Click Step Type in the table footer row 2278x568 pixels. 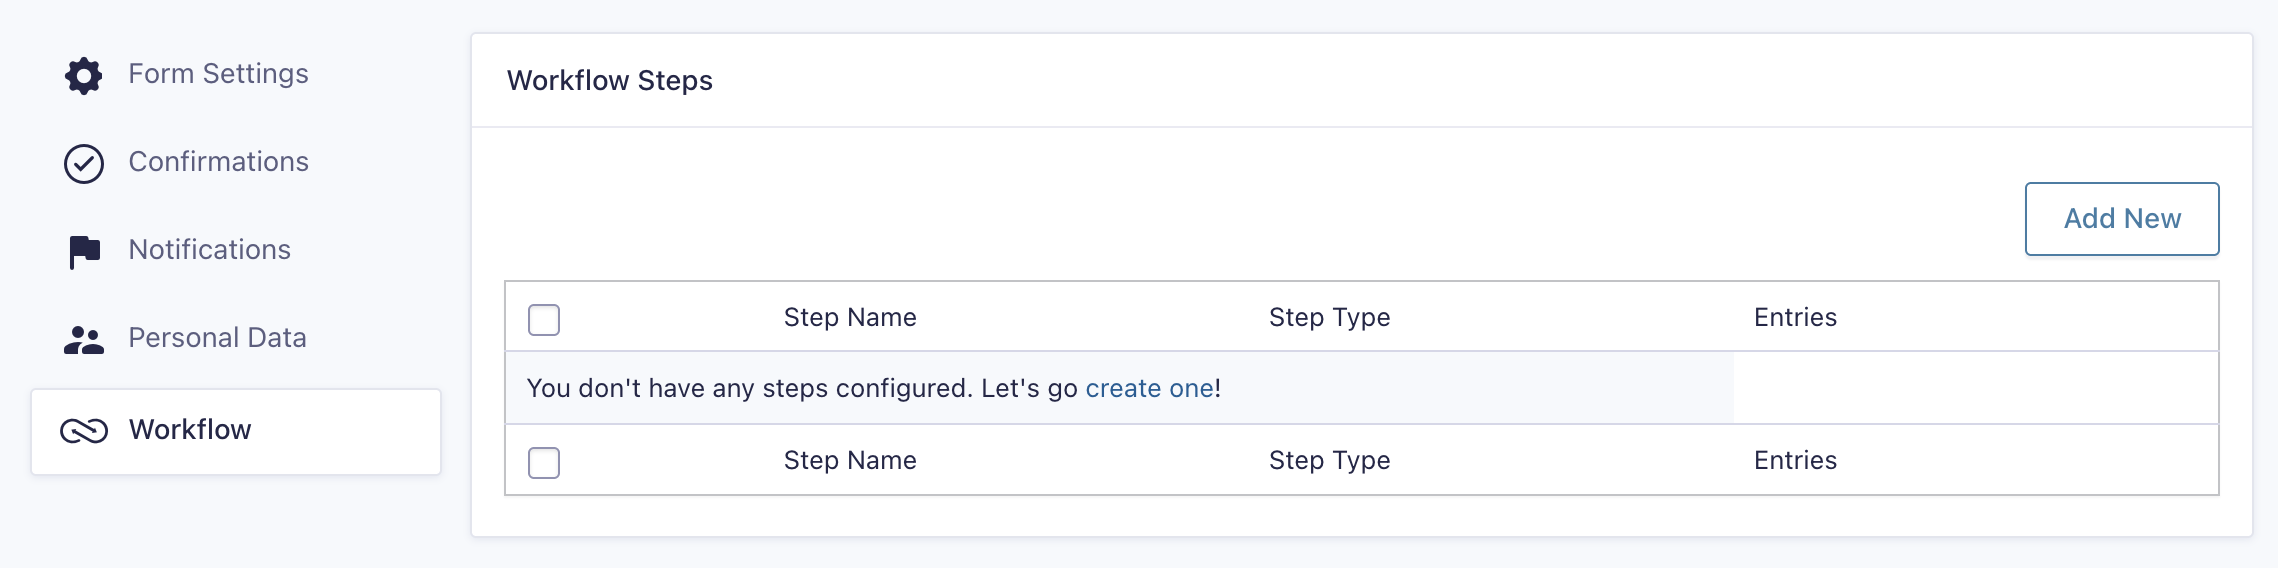pyautogui.click(x=1329, y=461)
